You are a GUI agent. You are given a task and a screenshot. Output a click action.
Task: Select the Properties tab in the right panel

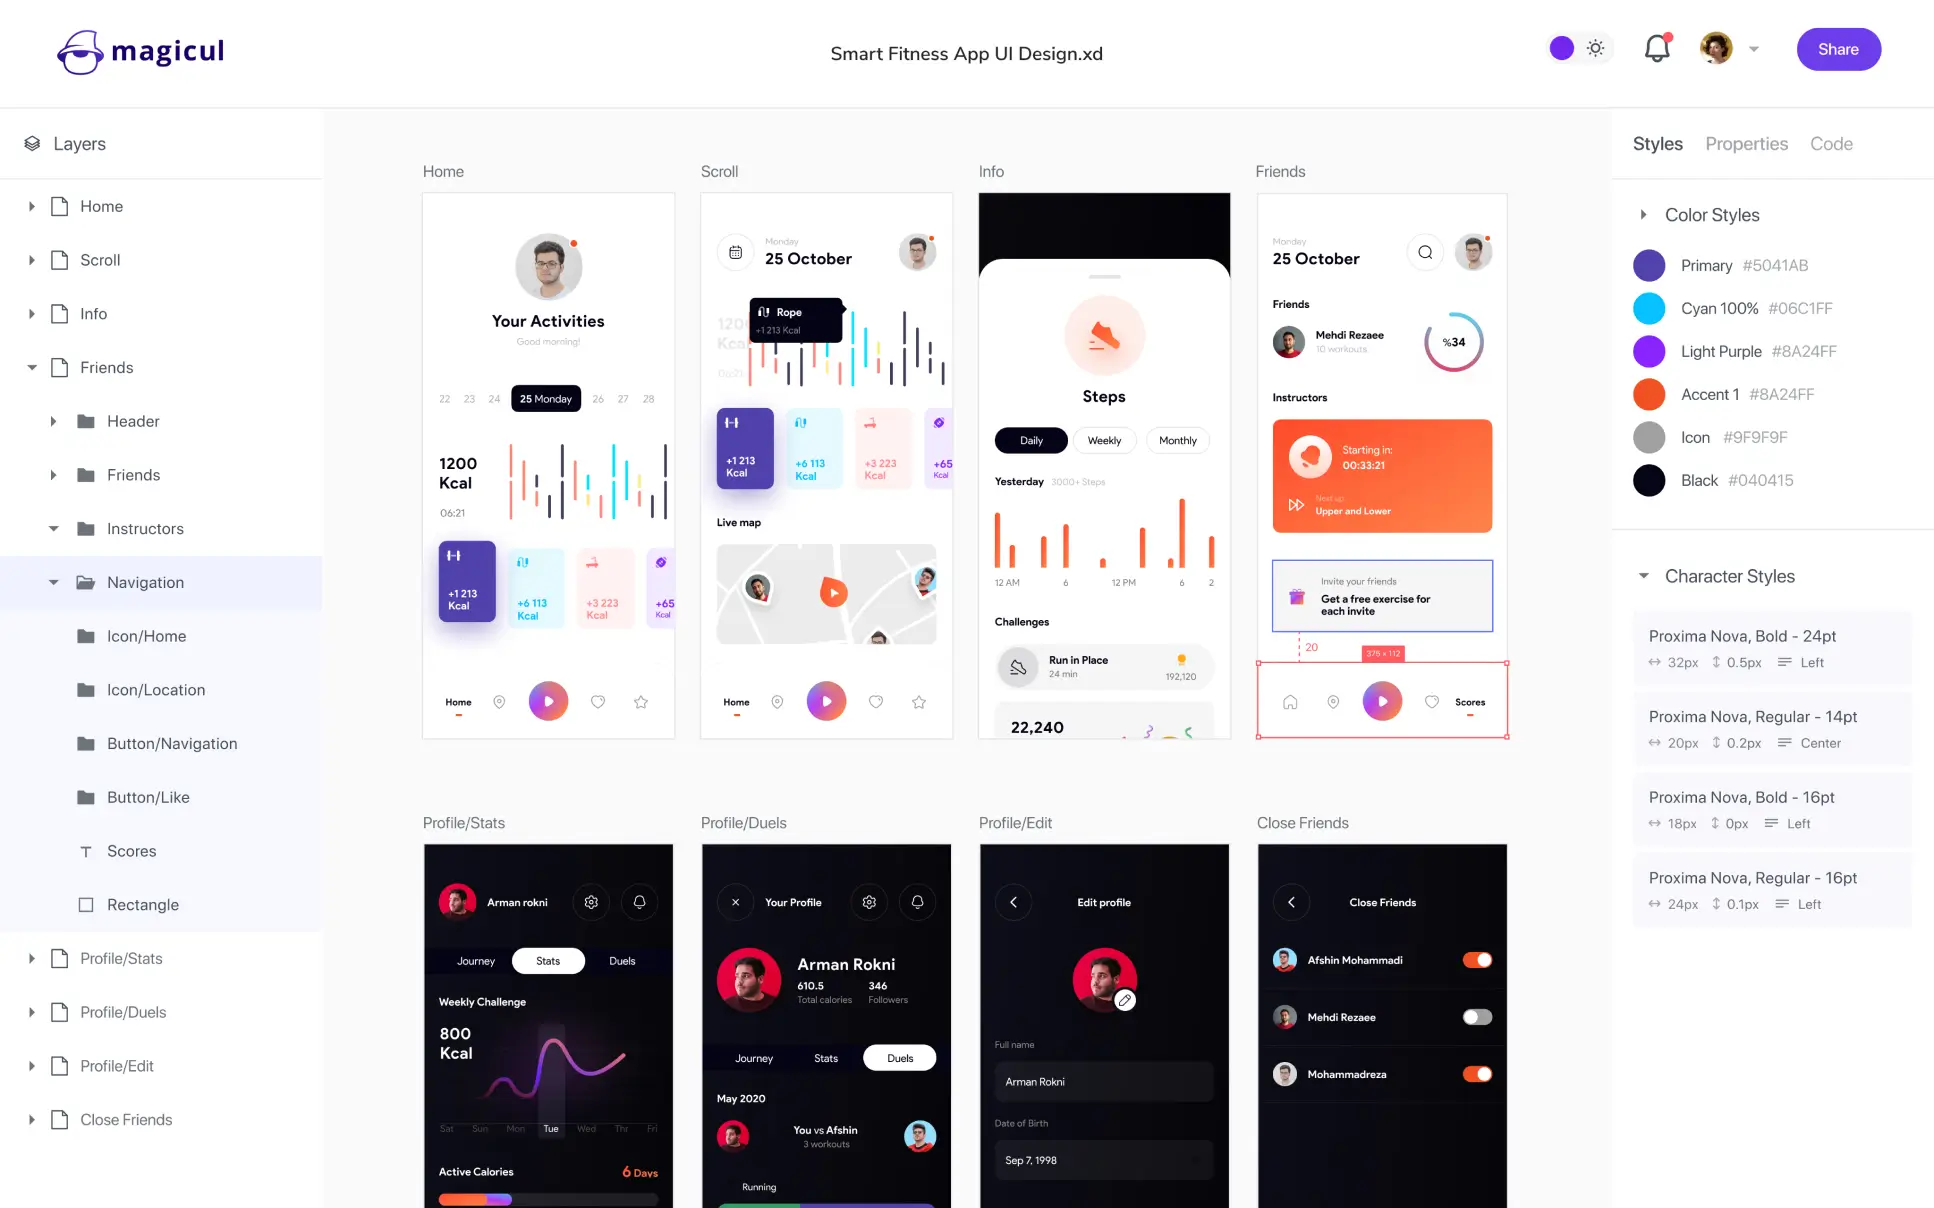(x=1746, y=143)
